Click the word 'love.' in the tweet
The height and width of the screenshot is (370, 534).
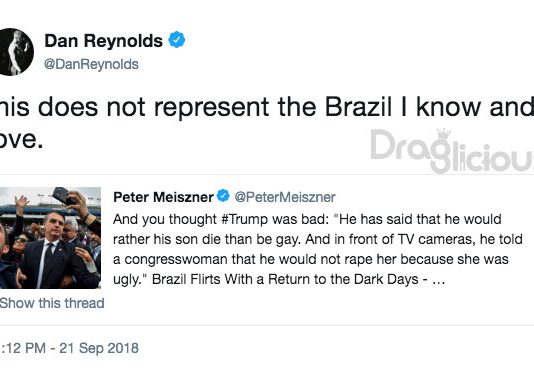[x=21, y=140]
